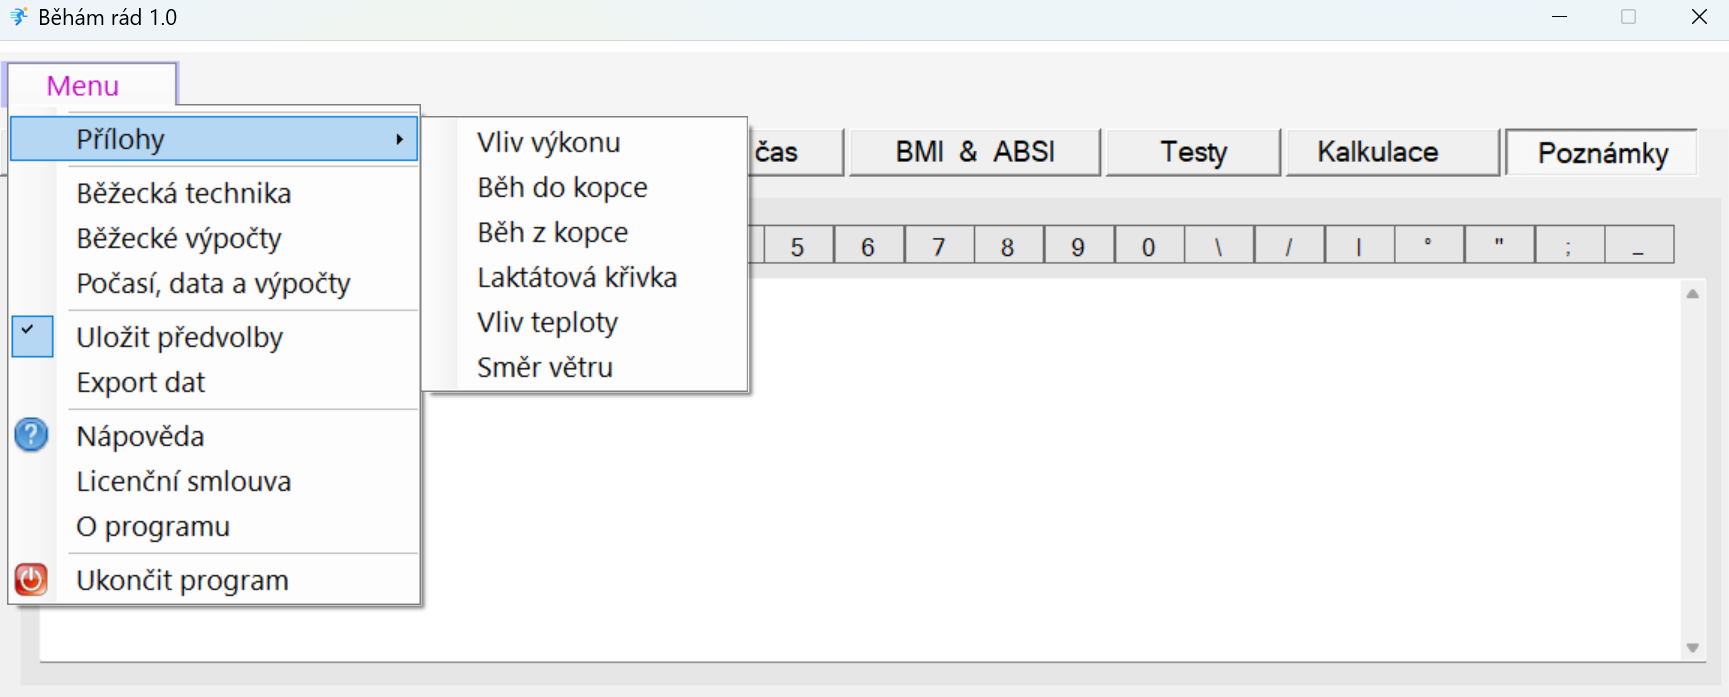The height and width of the screenshot is (697, 1729).
Task: Click the scrollbar up arrow in notes
Action: point(1692,294)
